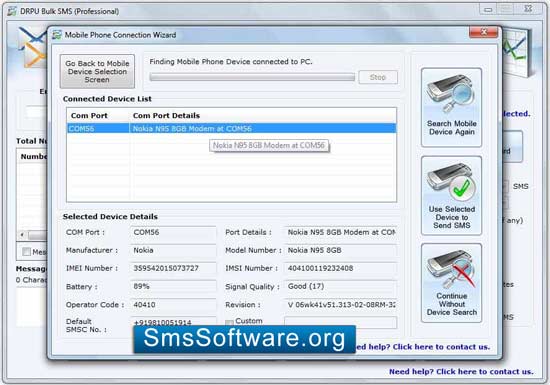The height and width of the screenshot is (385, 550).
Task: Click the Selected Device Details heading
Action: (110, 217)
